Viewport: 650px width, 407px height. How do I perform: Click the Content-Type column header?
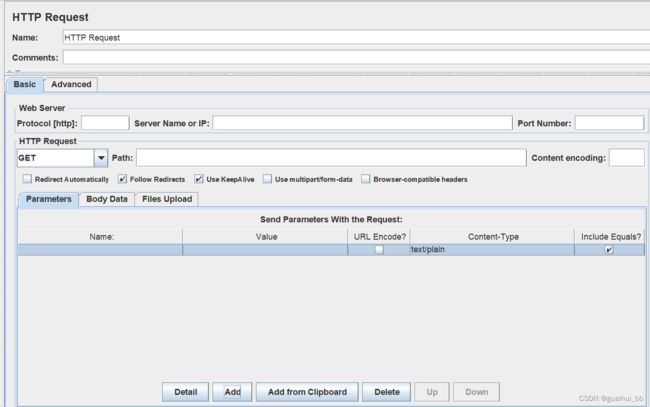[x=492, y=237]
